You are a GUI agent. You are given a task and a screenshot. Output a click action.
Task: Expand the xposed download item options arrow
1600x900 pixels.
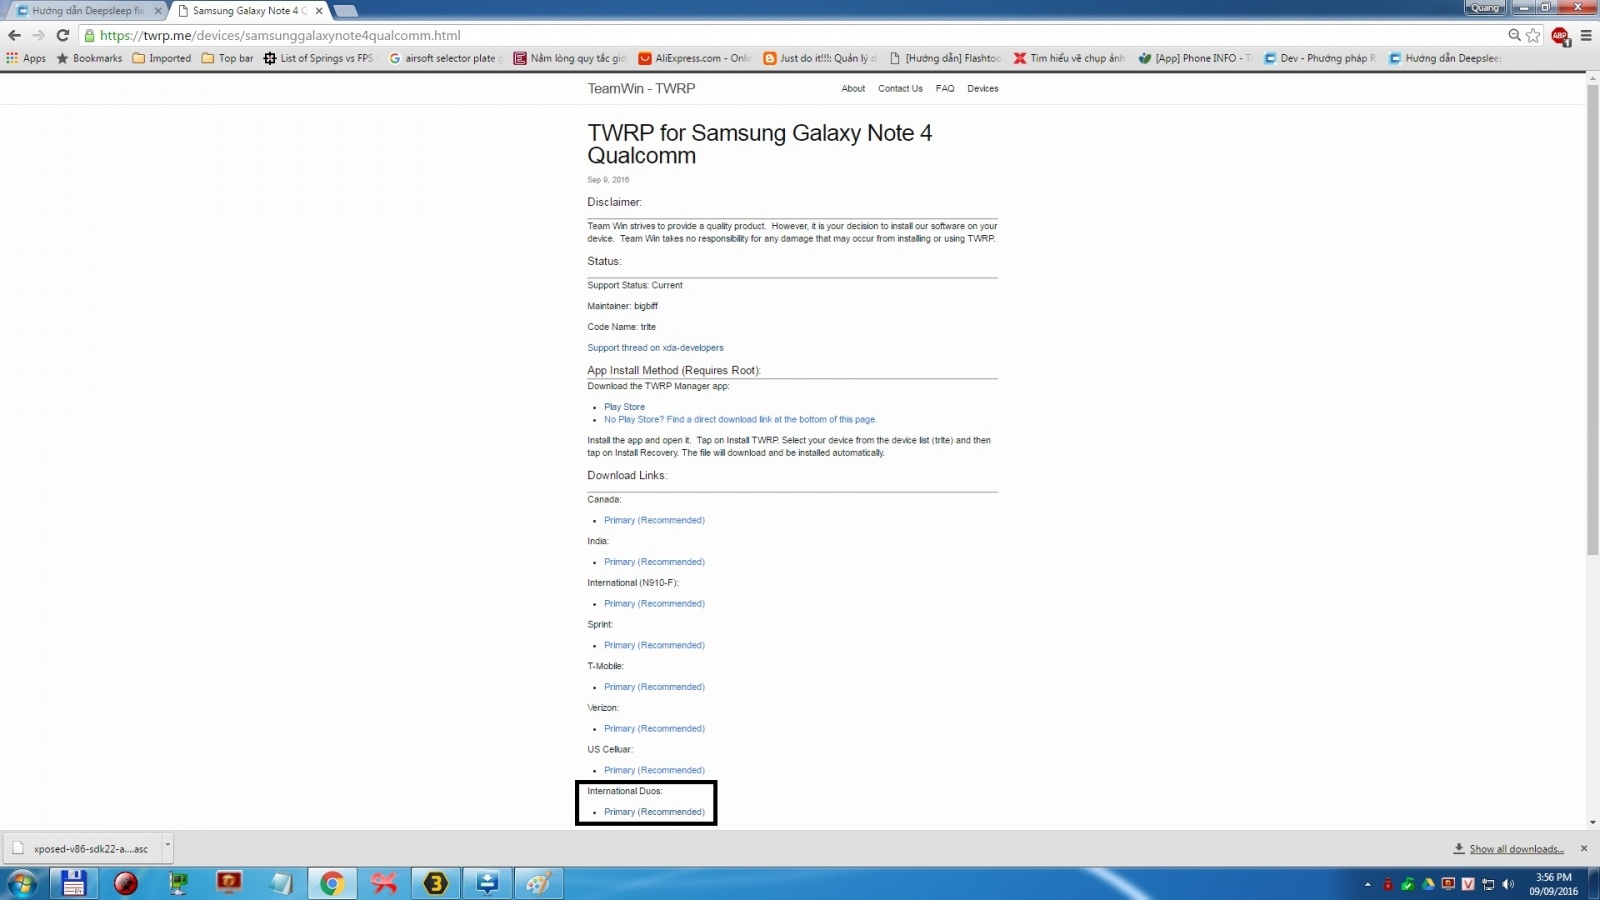(x=167, y=846)
